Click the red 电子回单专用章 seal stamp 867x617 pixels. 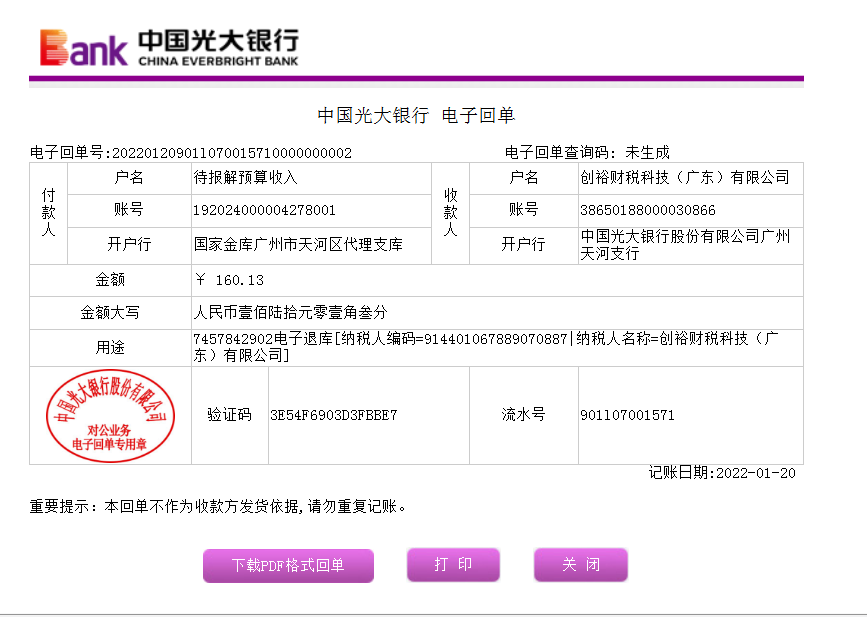[x=110, y=415]
